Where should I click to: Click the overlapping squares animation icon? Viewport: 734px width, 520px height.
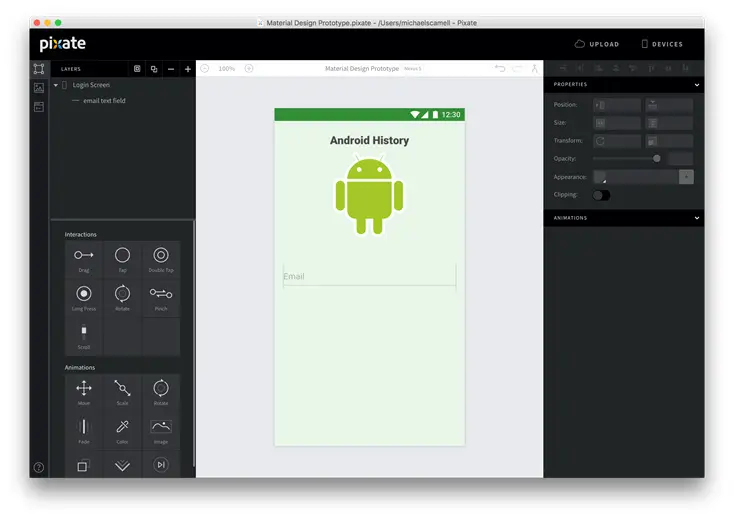[82, 466]
